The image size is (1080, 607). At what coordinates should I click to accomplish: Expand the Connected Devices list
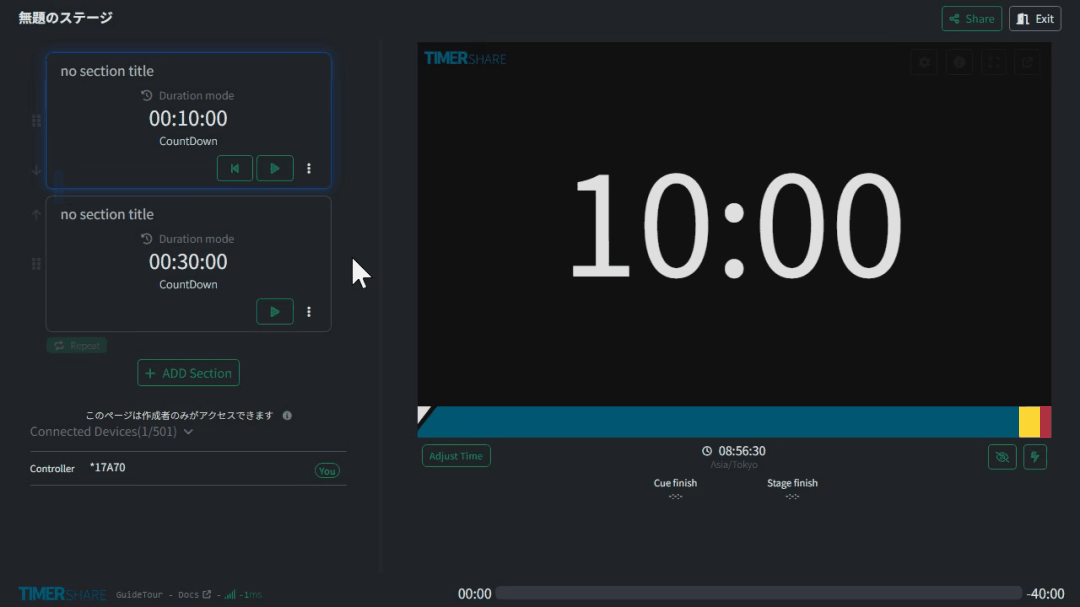pyautogui.click(x=188, y=432)
